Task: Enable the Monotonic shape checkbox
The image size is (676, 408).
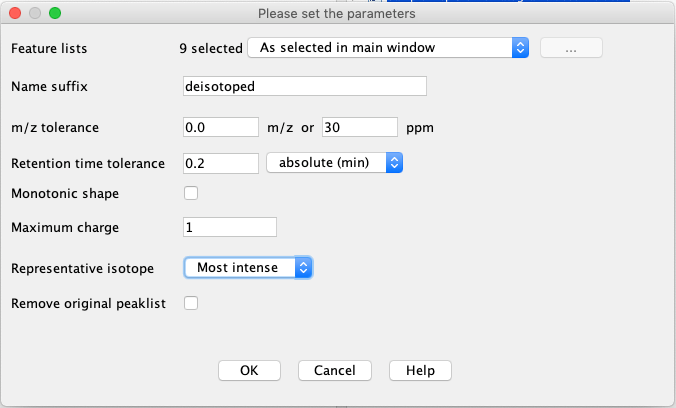Action: pyautogui.click(x=191, y=193)
